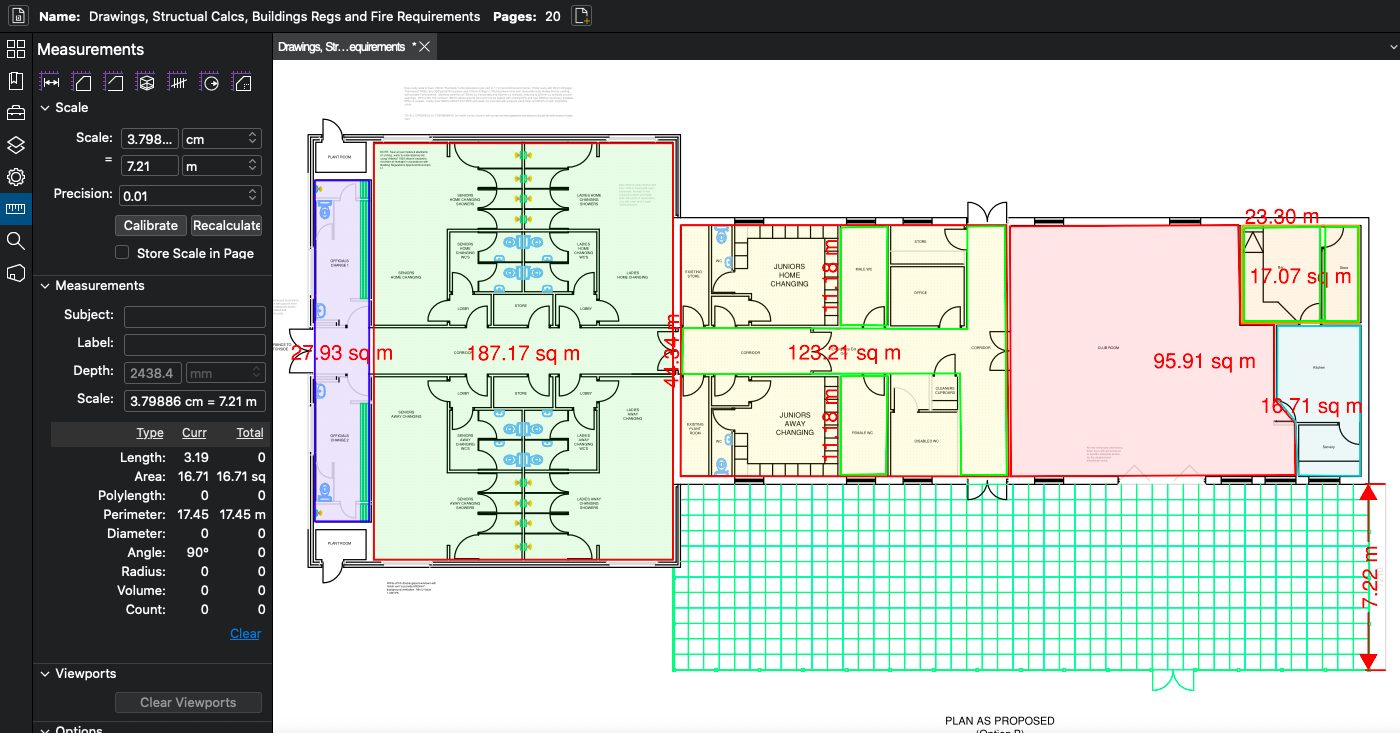
Task: Open the layers sidebar panel
Action: tap(15, 145)
